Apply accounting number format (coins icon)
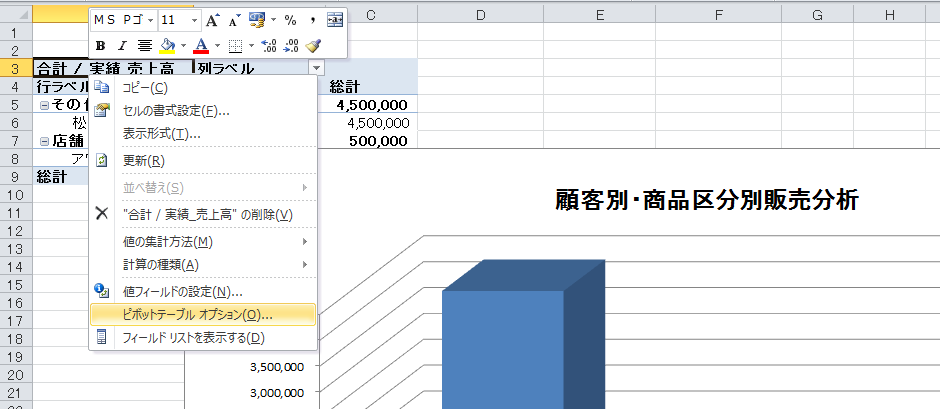940x409 pixels. [x=257, y=20]
